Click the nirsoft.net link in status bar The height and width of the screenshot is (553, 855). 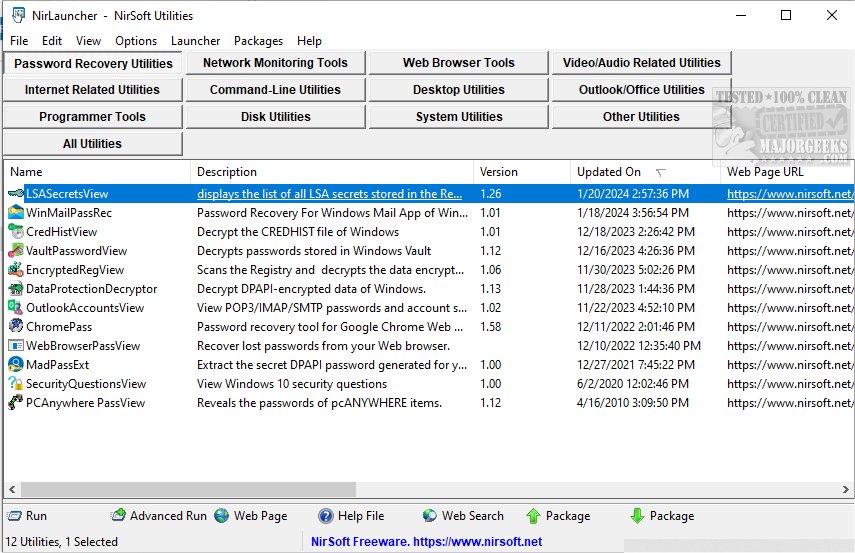[x=425, y=542]
